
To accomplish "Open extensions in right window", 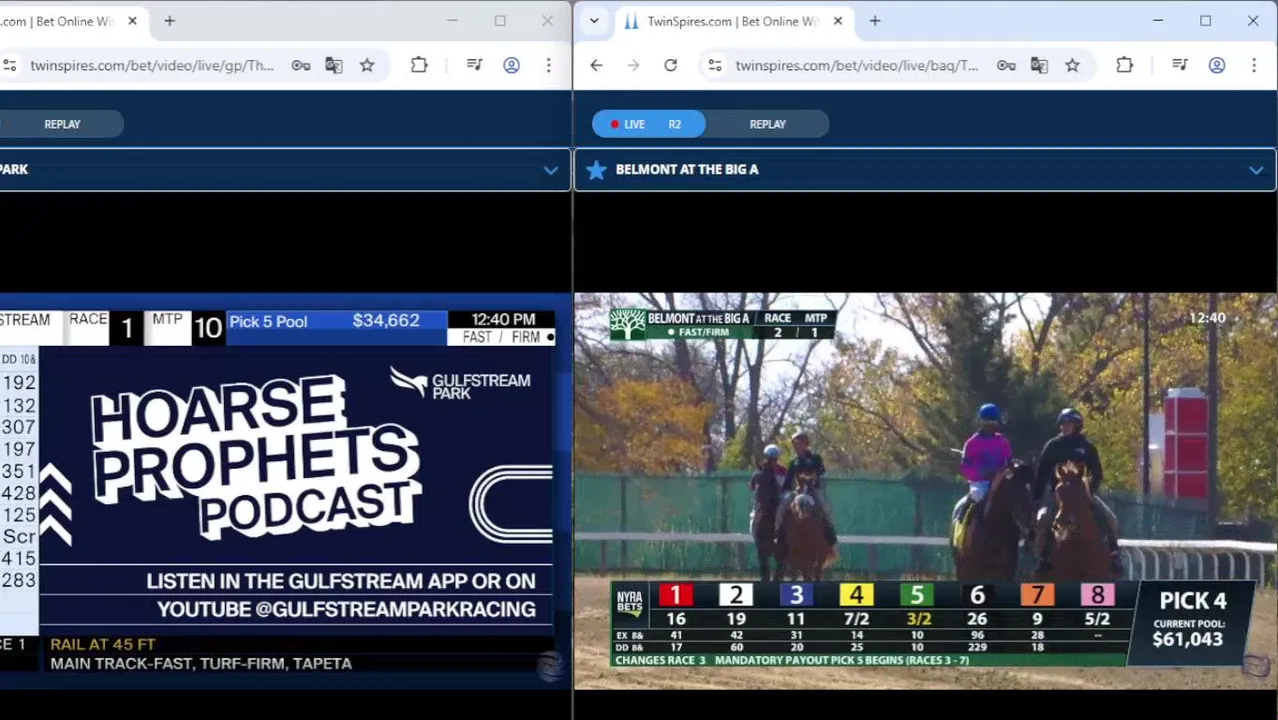I will pyautogui.click(x=1125, y=65).
